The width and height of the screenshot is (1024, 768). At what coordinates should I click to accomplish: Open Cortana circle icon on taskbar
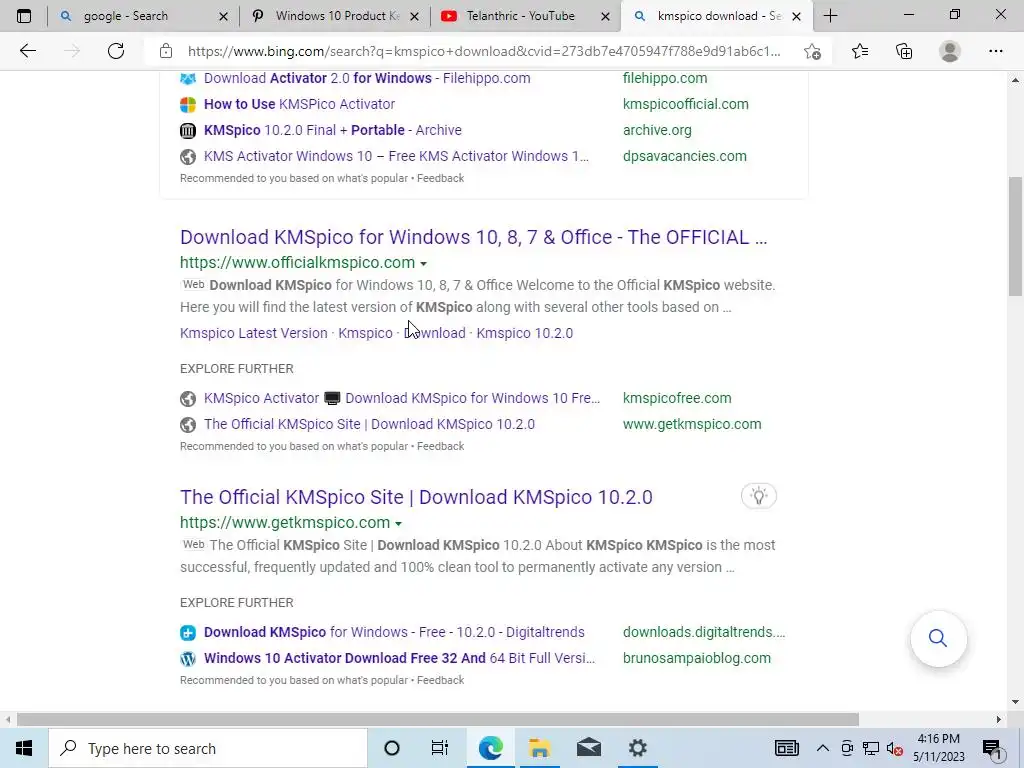(391, 748)
